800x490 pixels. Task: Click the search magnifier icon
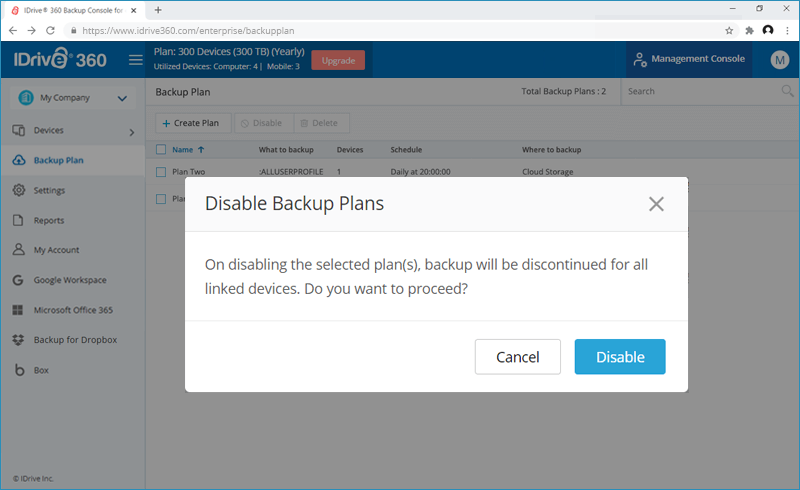(x=788, y=91)
